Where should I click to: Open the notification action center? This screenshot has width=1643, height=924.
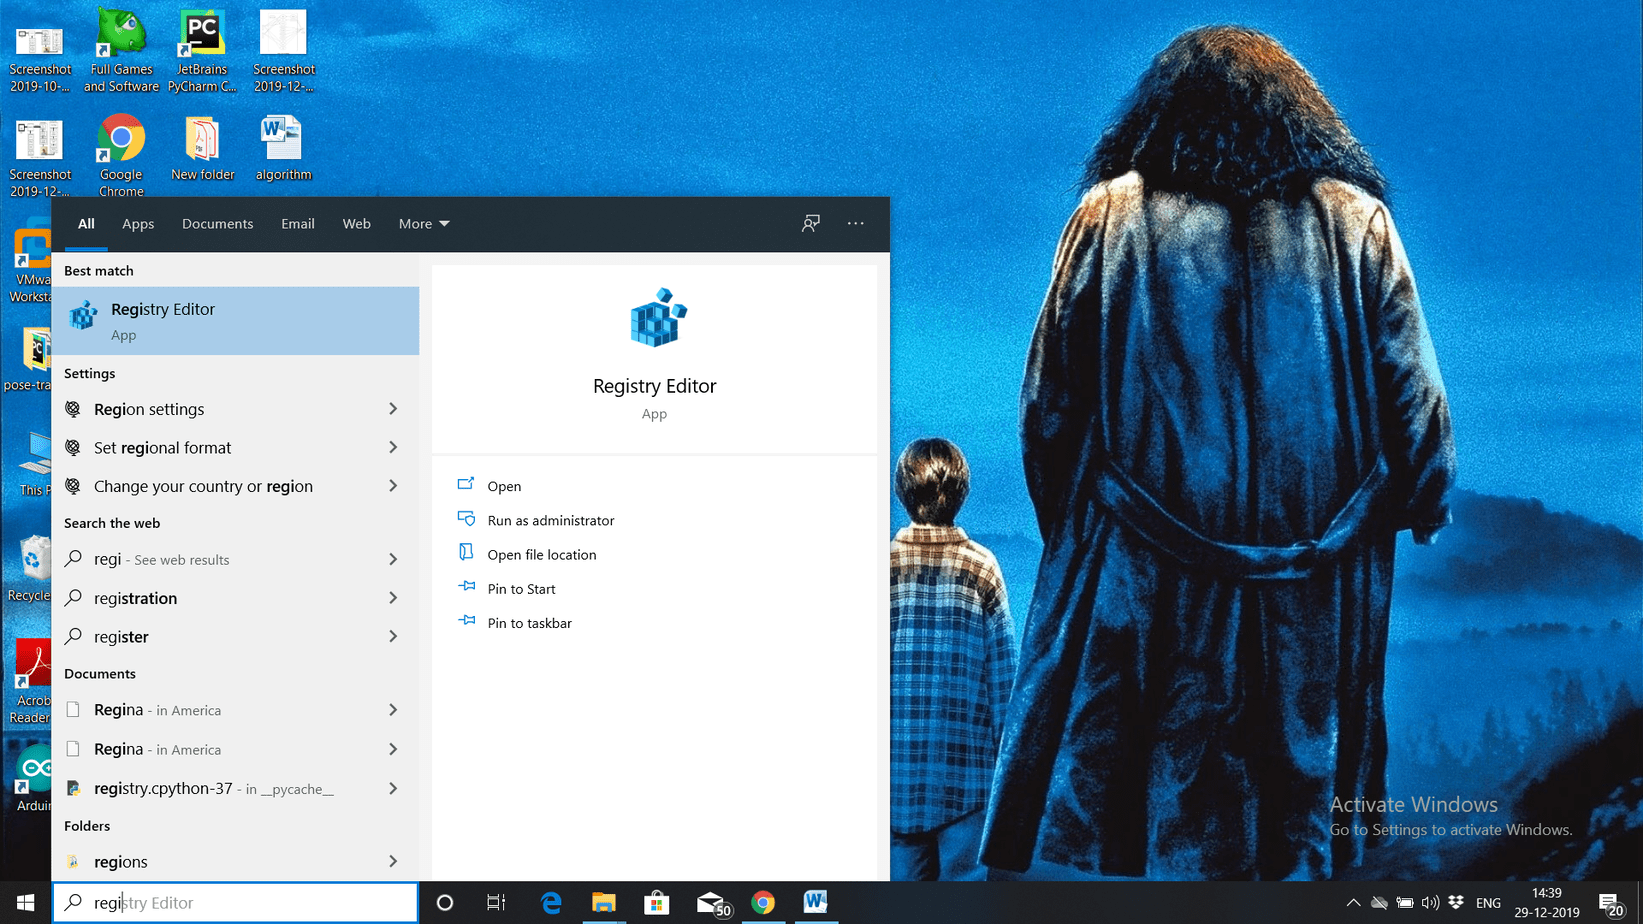click(1611, 902)
